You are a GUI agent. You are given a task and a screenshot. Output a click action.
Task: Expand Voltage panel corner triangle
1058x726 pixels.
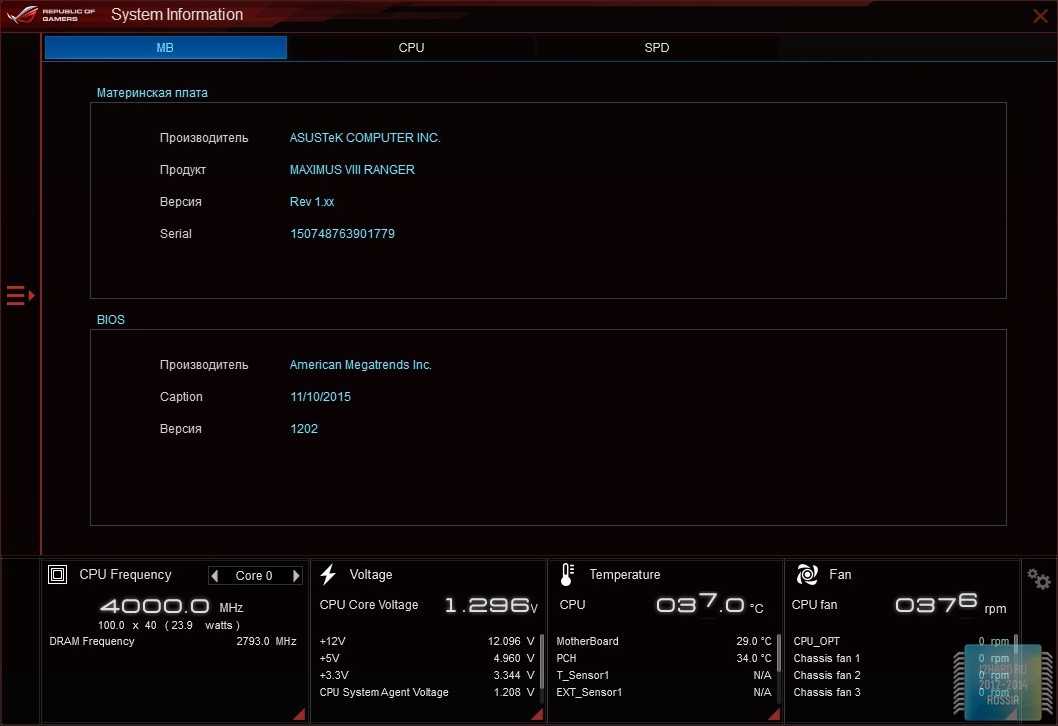point(537,714)
